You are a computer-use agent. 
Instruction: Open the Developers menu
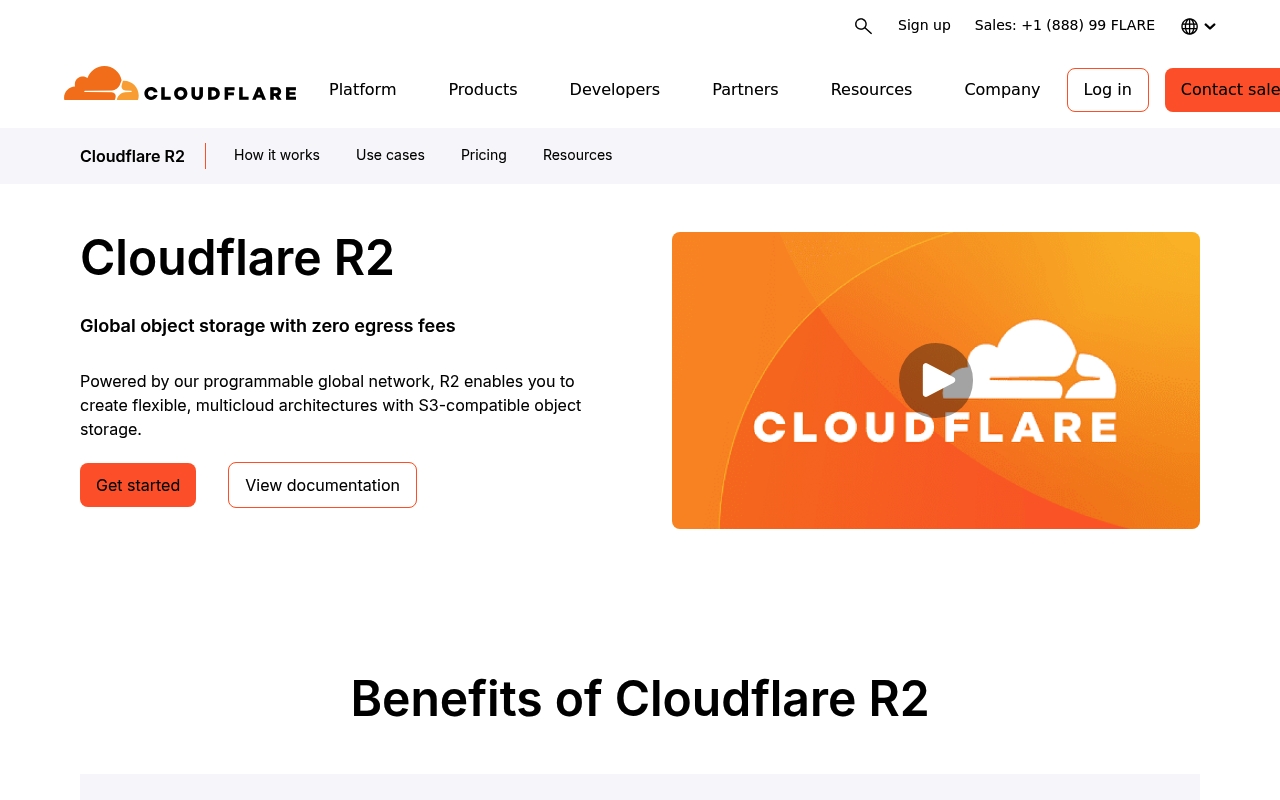(x=615, y=89)
